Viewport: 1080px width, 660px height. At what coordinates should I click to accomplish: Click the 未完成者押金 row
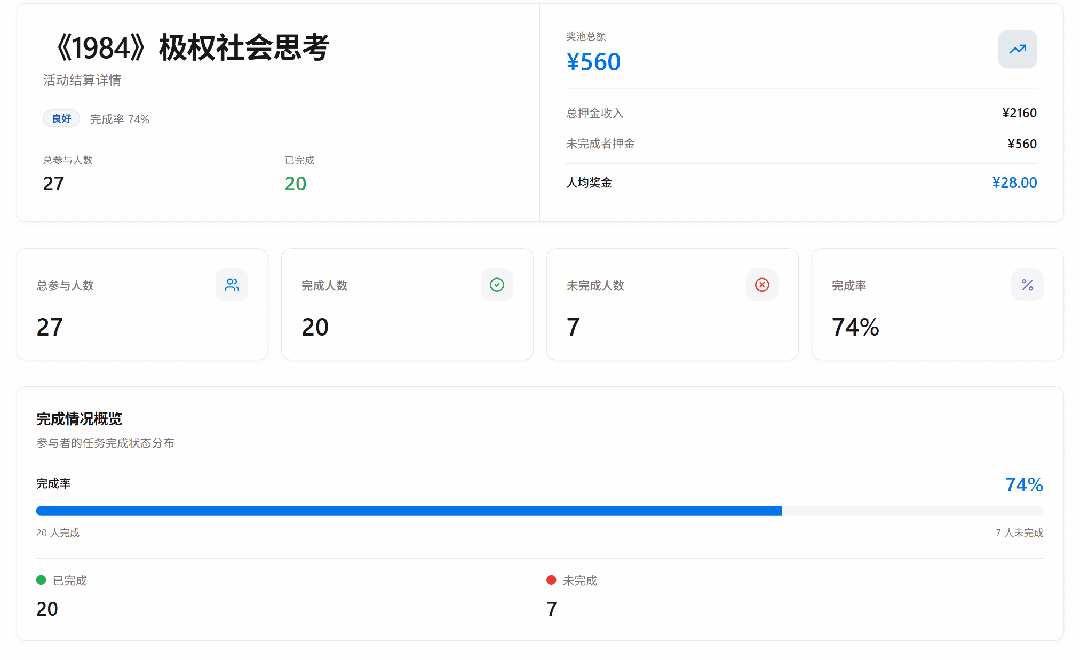coord(800,143)
